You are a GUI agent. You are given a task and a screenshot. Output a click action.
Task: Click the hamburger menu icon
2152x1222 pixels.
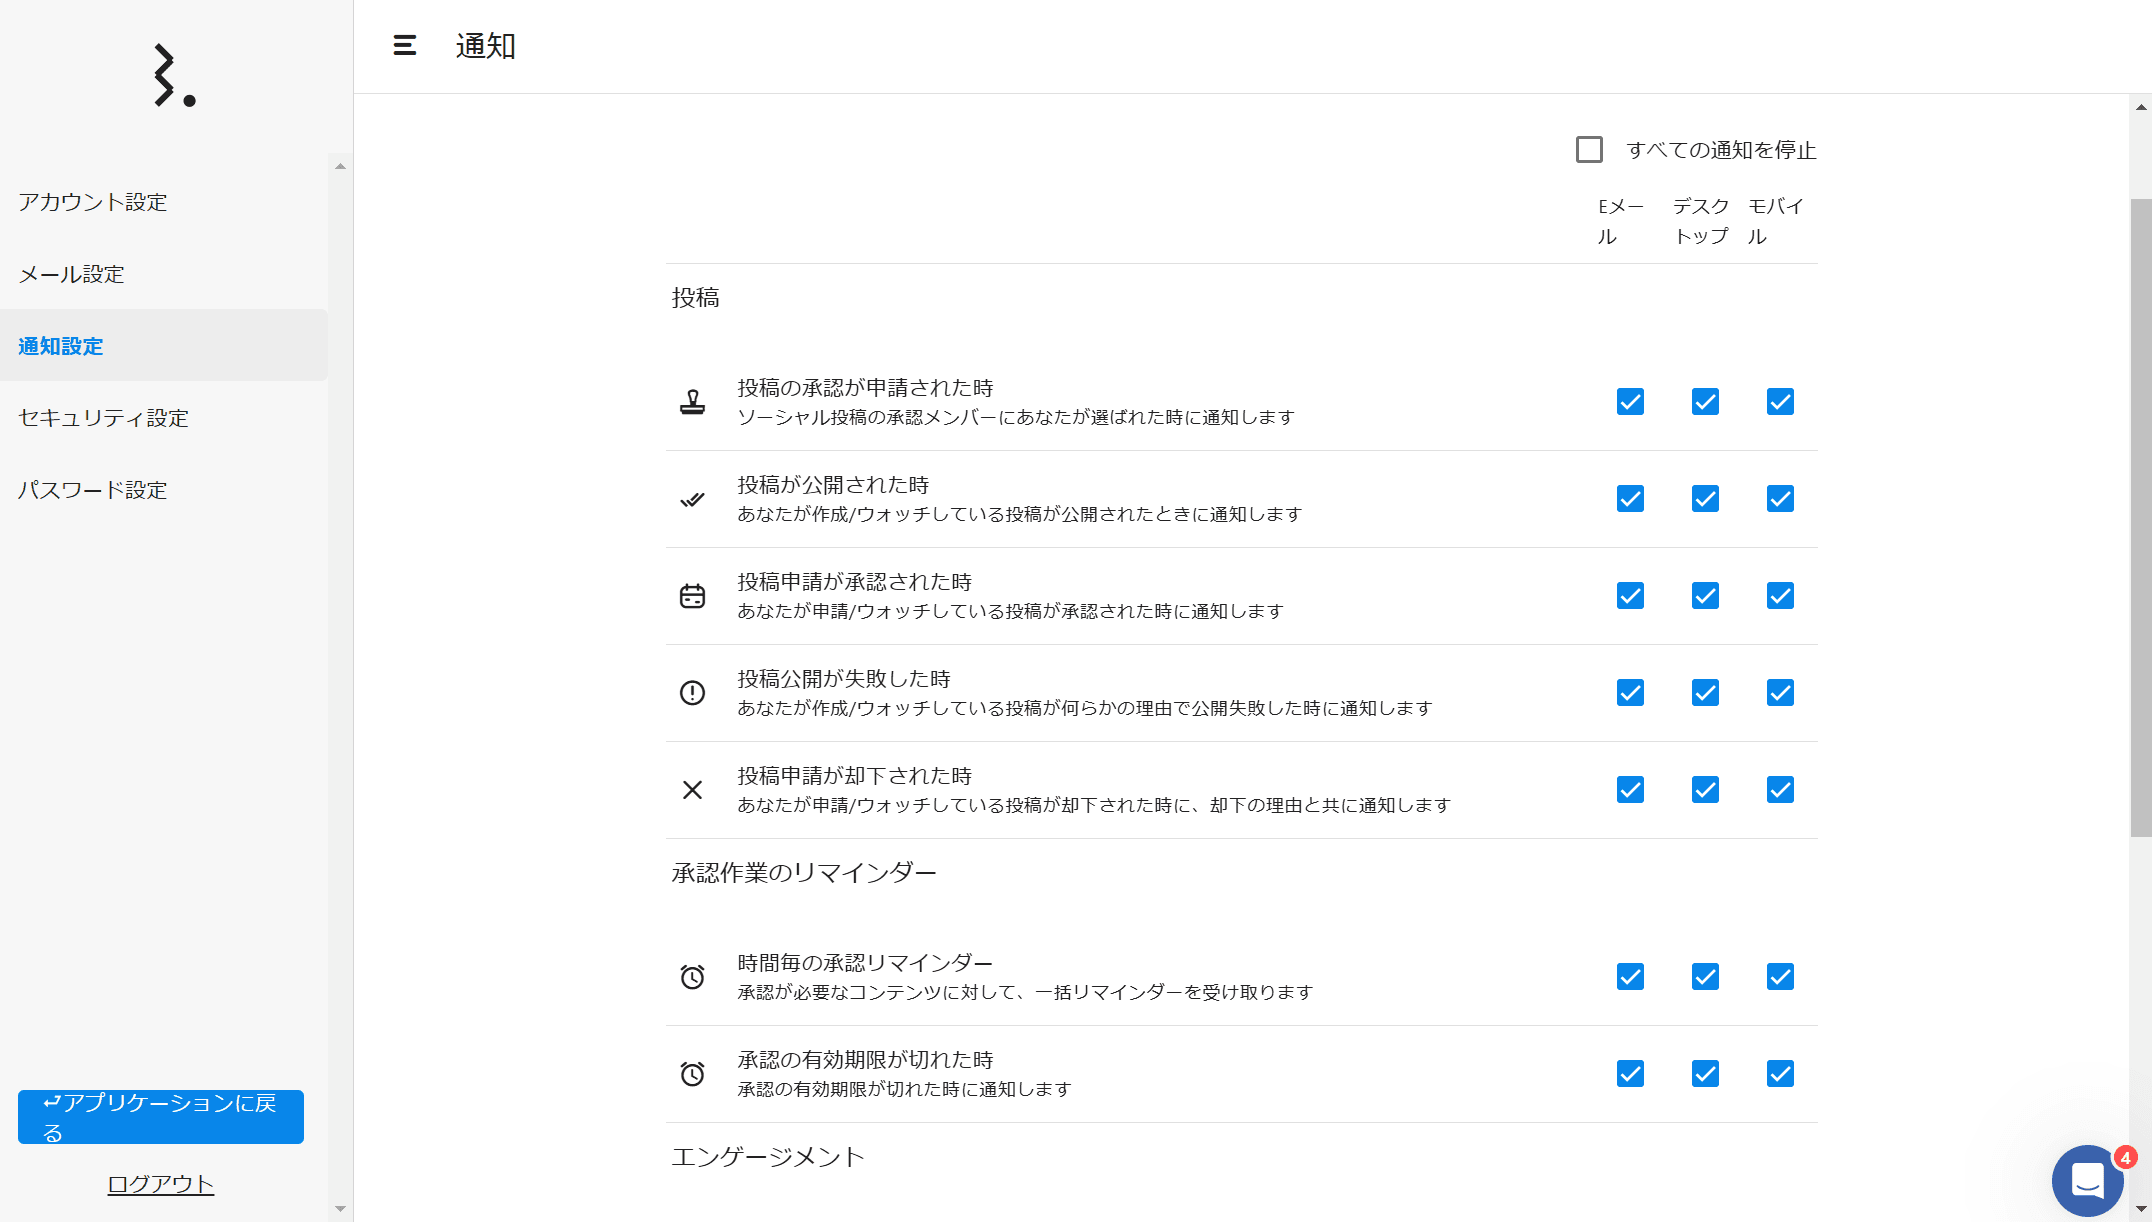tap(404, 46)
